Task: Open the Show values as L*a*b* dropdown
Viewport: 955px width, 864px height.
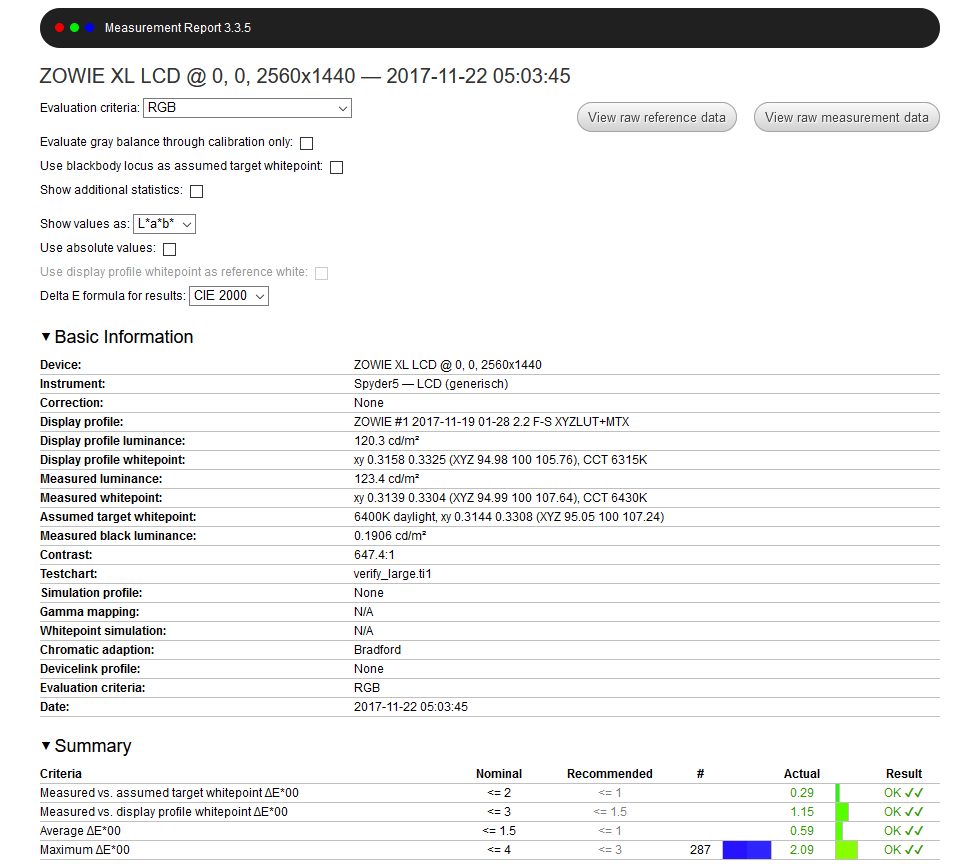Action: (x=164, y=224)
